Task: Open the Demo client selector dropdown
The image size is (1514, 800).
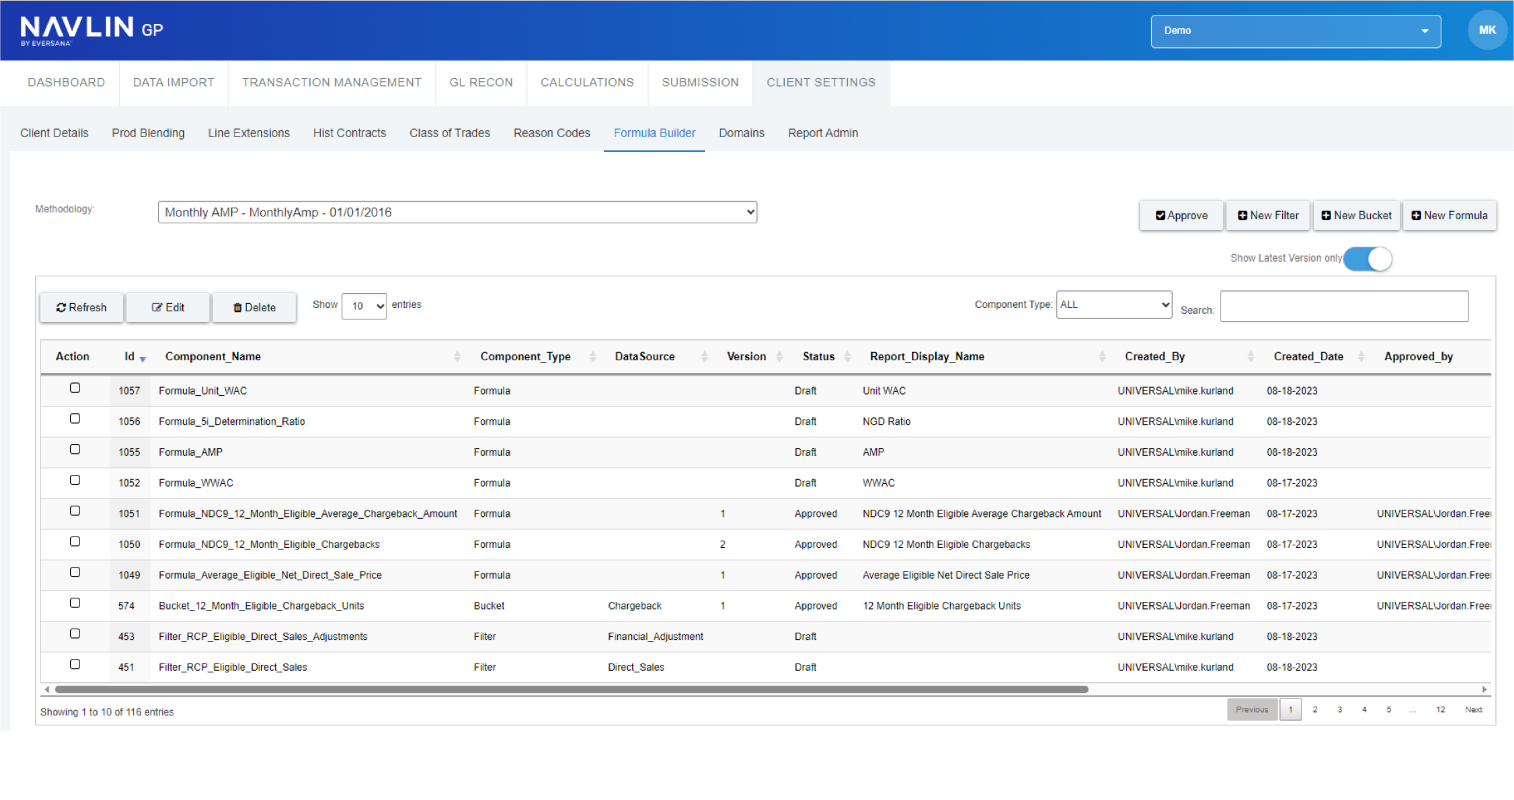Action: tap(1295, 31)
